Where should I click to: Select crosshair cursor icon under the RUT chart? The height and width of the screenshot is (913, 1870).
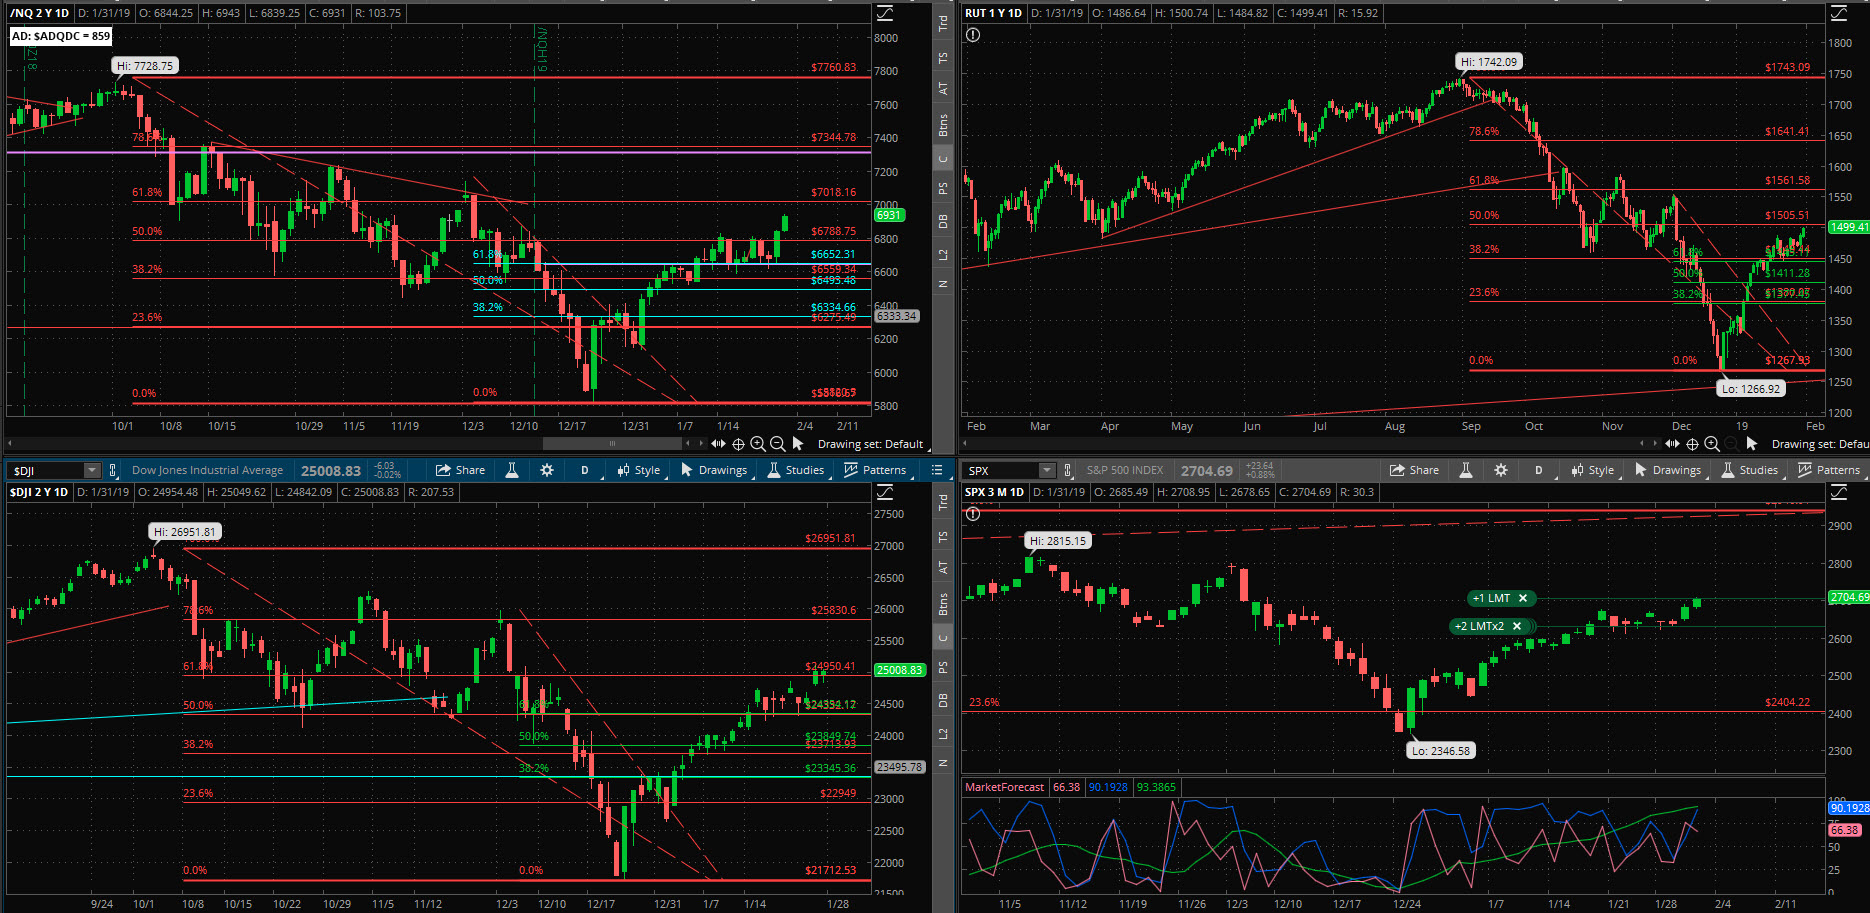click(1692, 444)
